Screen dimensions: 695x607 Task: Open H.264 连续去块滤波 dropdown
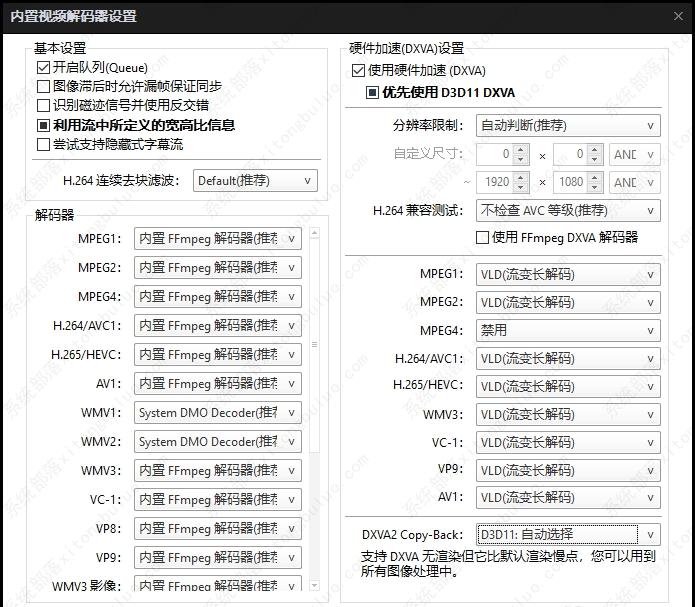[x=255, y=181]
